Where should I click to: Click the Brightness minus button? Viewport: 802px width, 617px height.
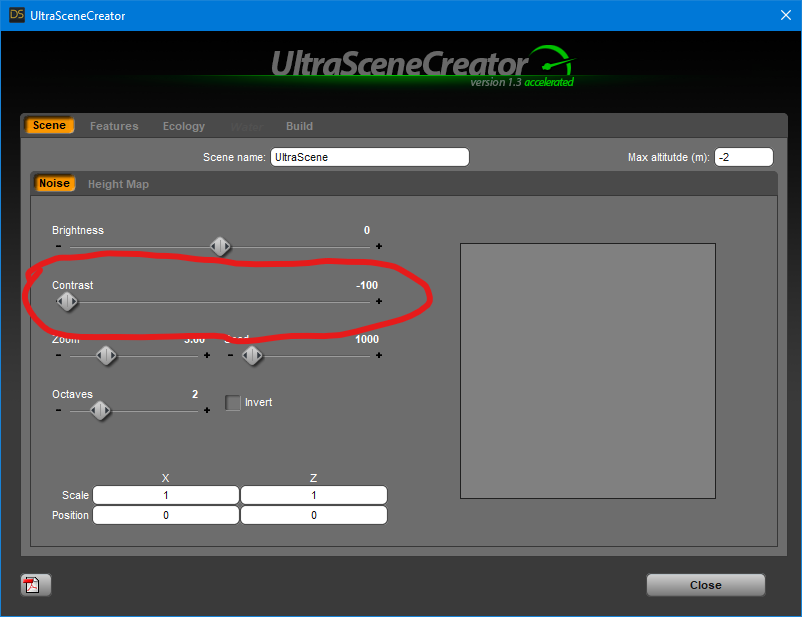[58, 247]
